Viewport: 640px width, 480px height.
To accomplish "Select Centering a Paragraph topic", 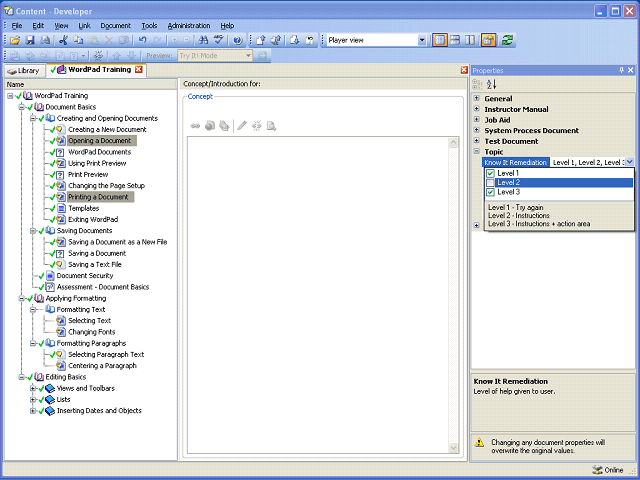I will 102,366.
